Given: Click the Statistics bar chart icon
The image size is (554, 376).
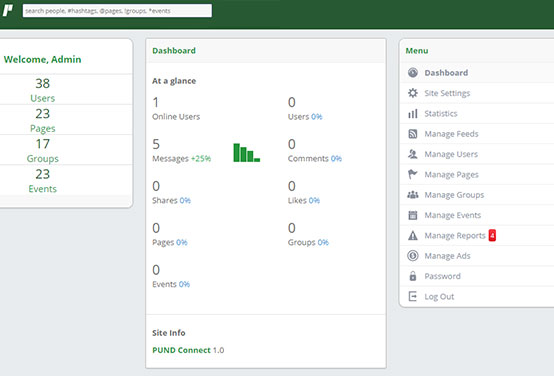Looking at the screenshot, I should click(413, 113).
